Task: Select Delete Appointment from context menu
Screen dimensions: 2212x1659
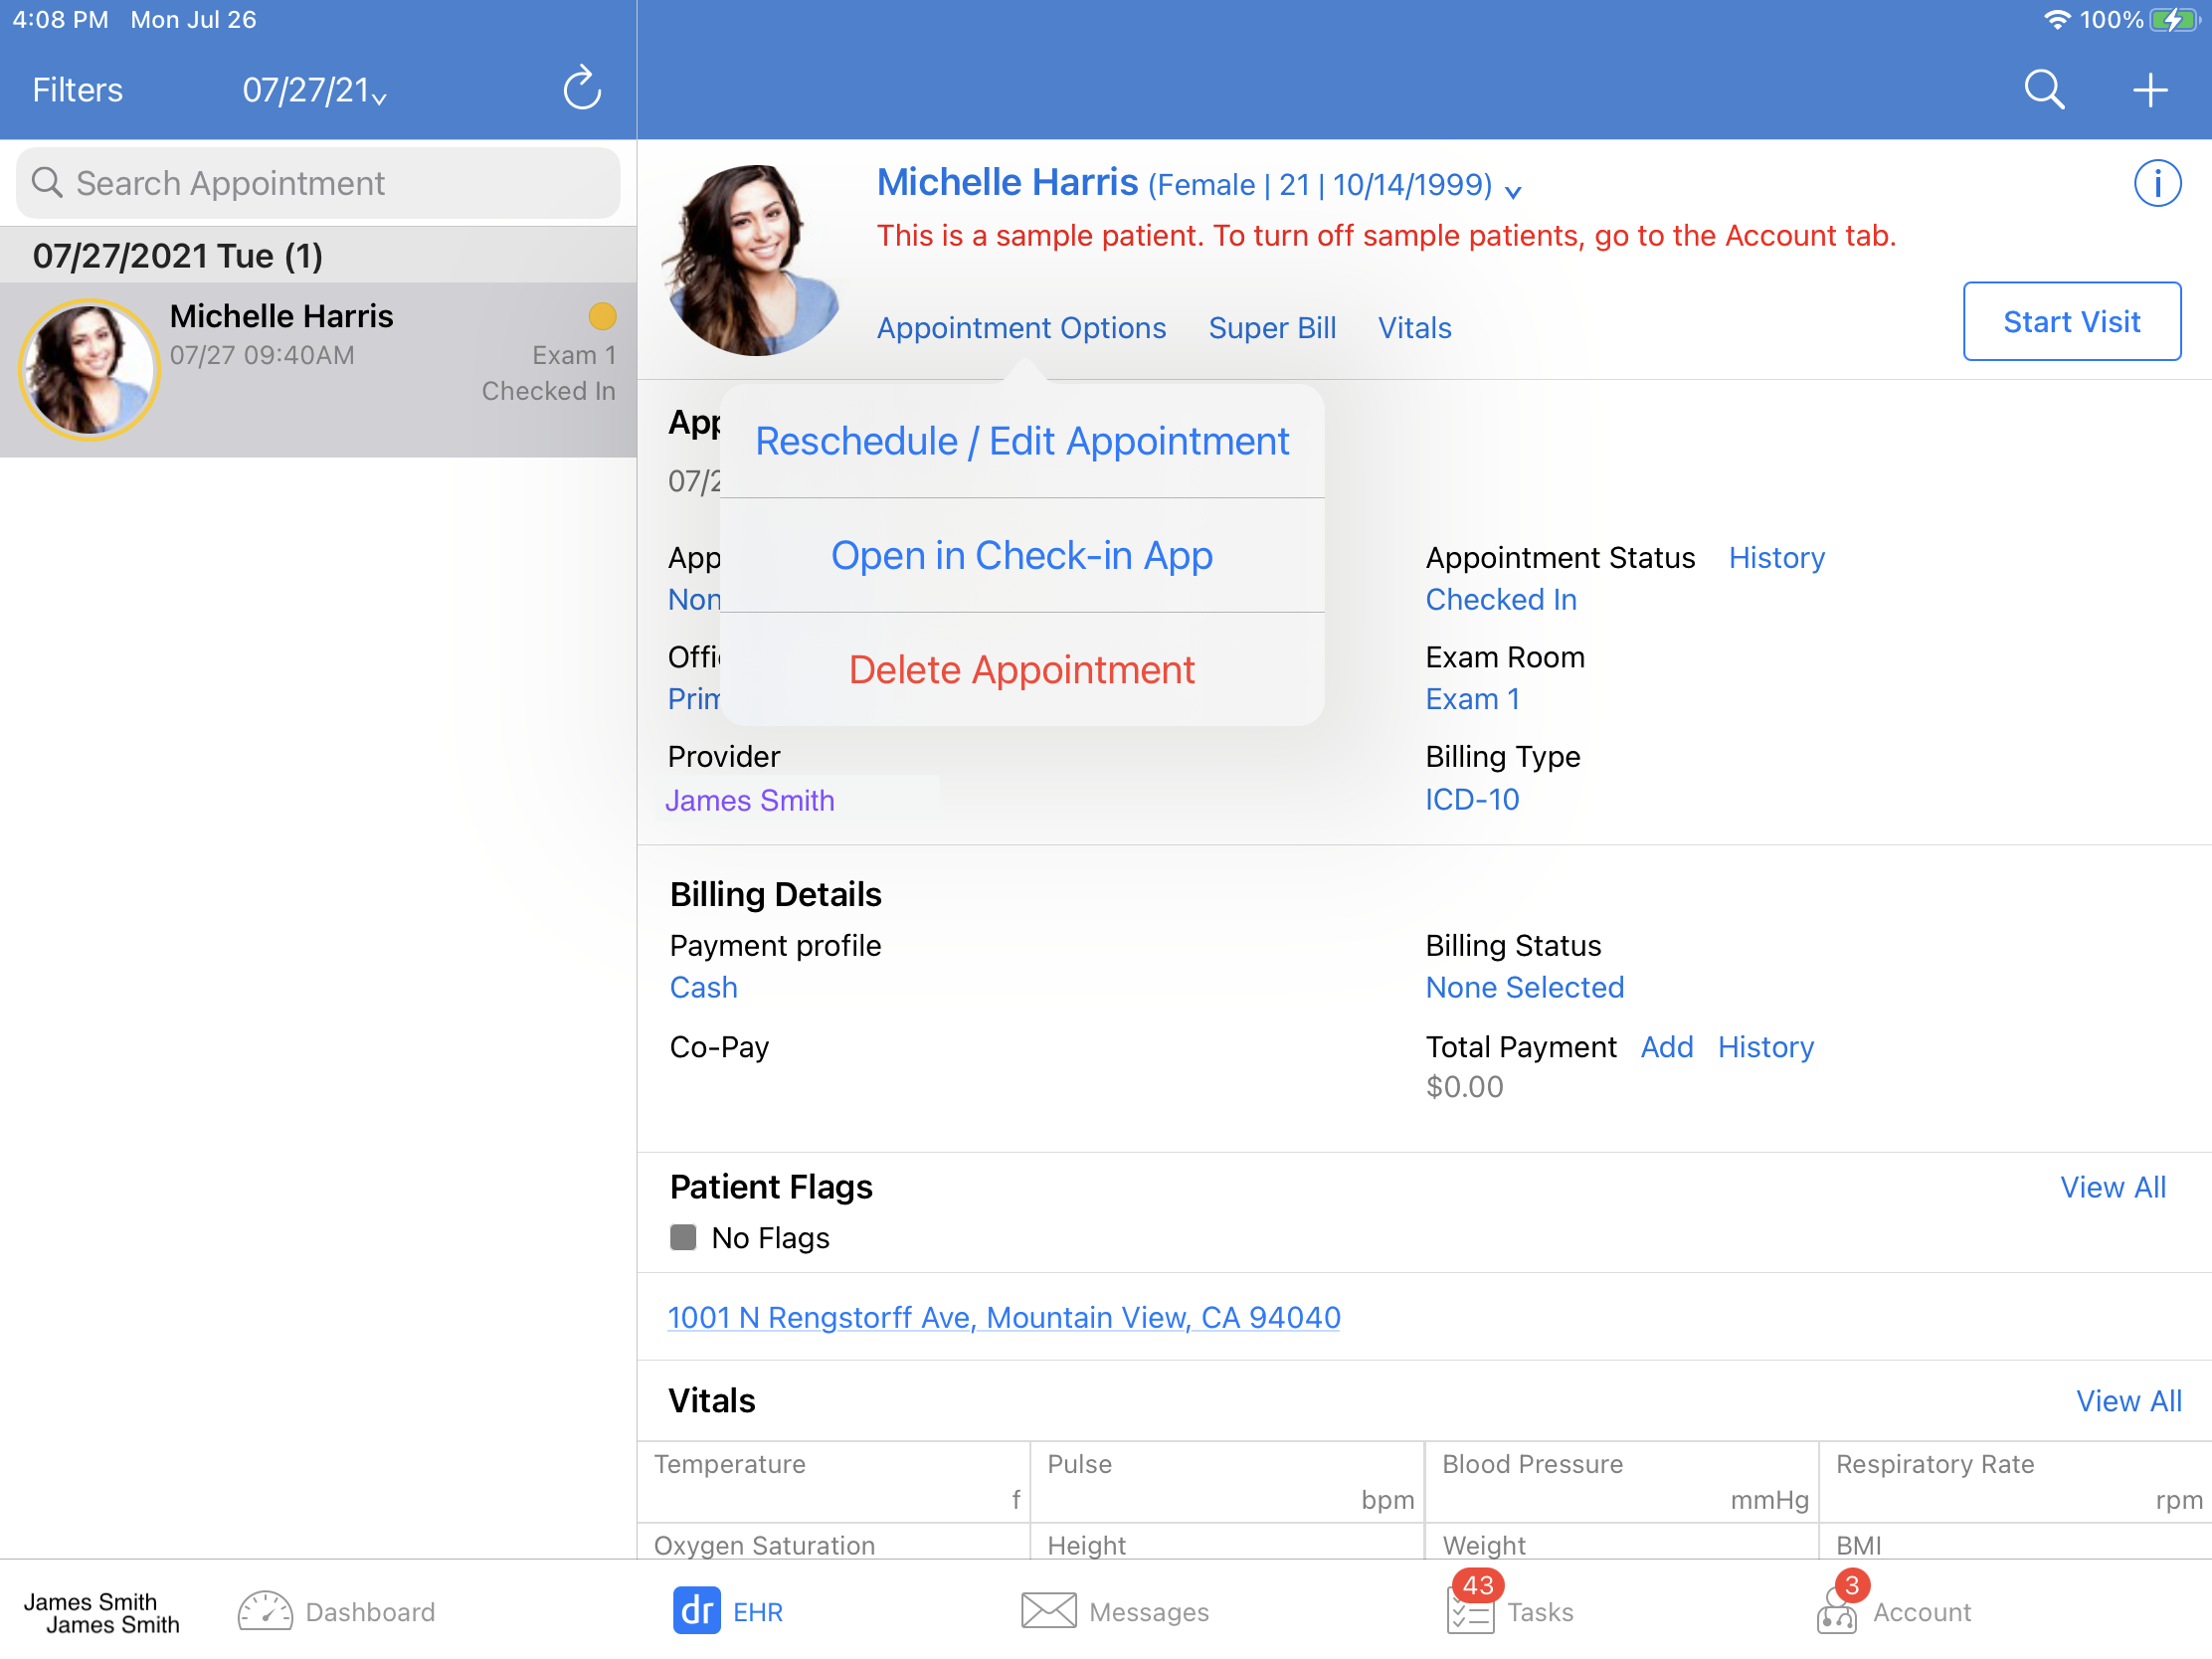Action: pos(1020,669)
